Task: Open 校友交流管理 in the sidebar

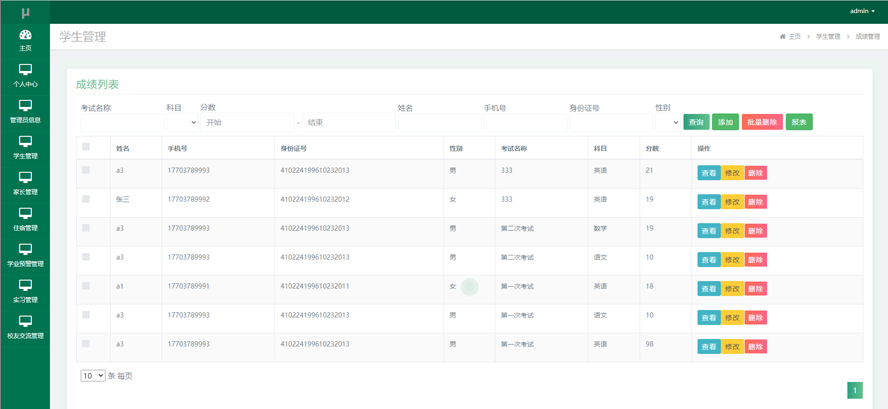Action: pyautogui.click(x=25, y=328)
